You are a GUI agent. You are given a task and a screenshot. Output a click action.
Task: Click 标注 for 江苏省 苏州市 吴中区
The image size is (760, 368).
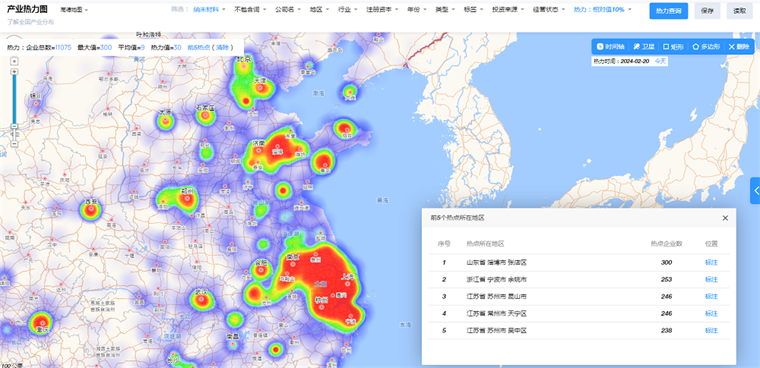(711, 330)
